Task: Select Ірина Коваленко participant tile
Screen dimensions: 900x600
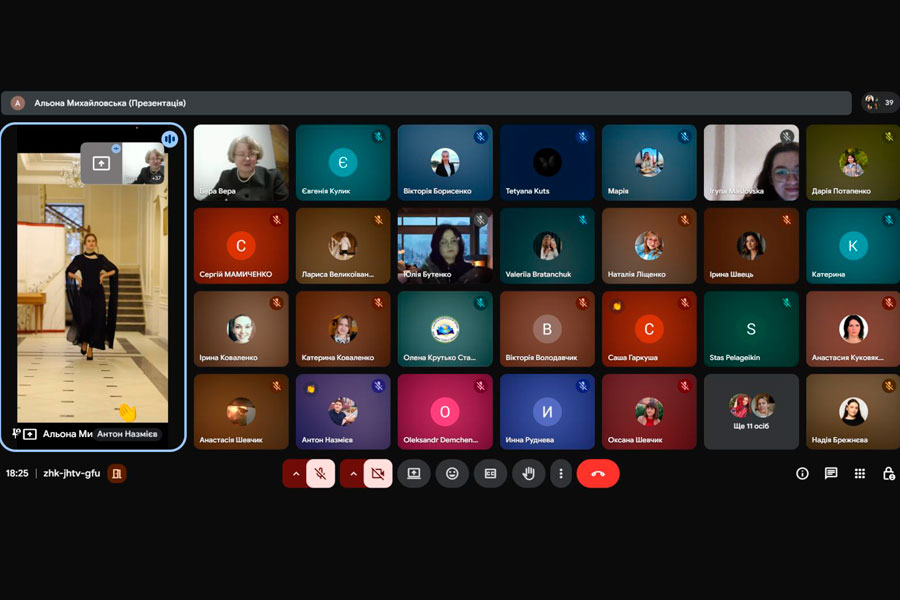Action: [241, 329]
